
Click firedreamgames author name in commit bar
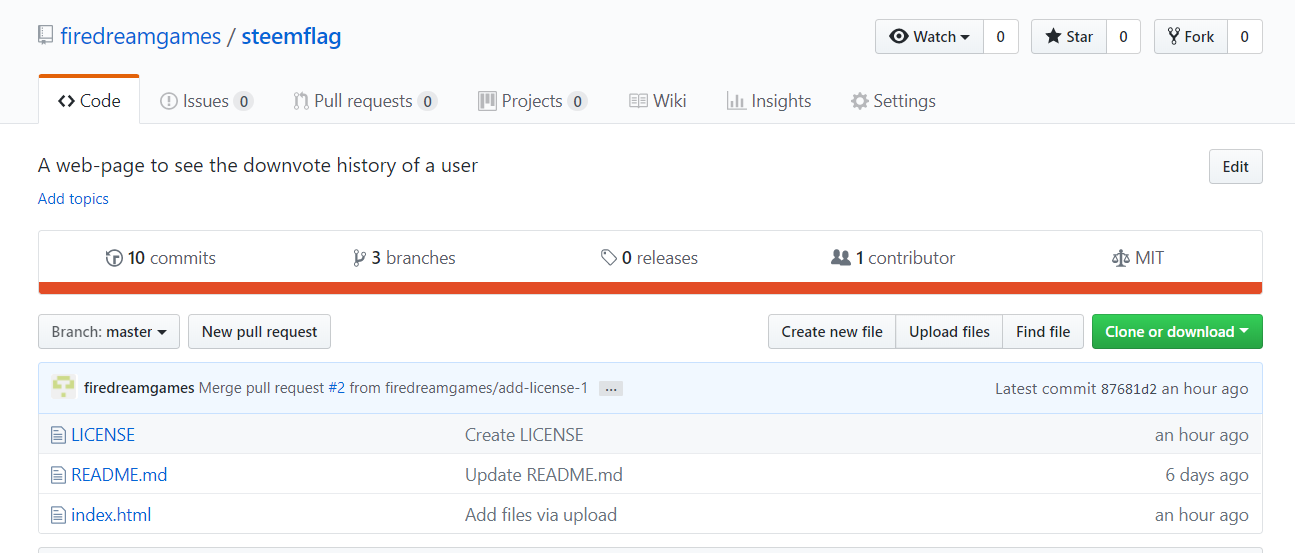[x=139, y=388]
